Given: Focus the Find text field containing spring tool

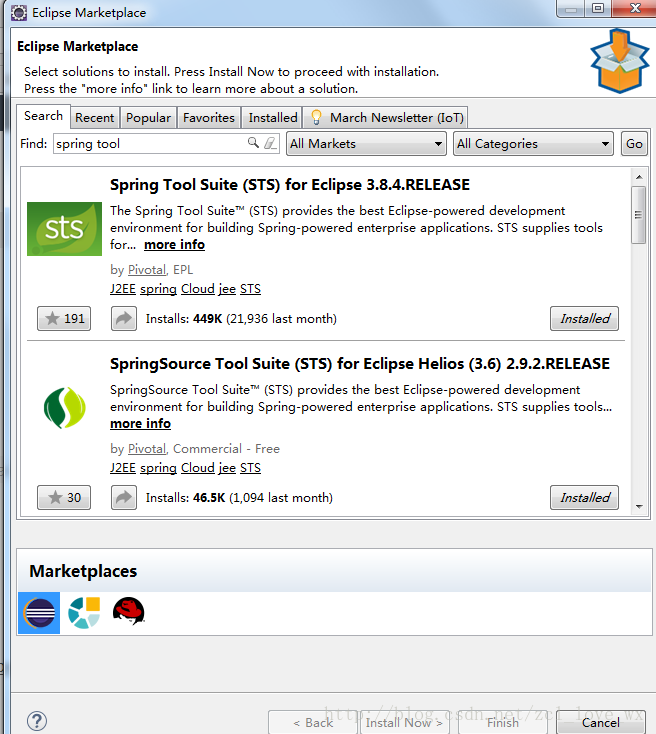Looking at the screenshot, I should pos(166,144).
